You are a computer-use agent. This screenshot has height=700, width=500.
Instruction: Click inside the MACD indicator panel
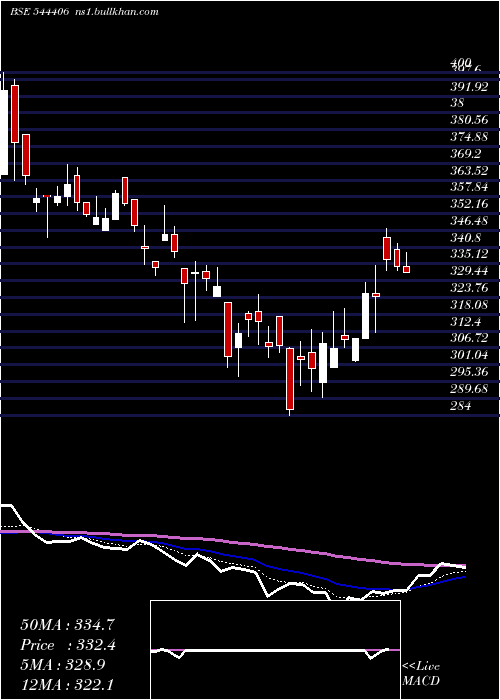275,650
